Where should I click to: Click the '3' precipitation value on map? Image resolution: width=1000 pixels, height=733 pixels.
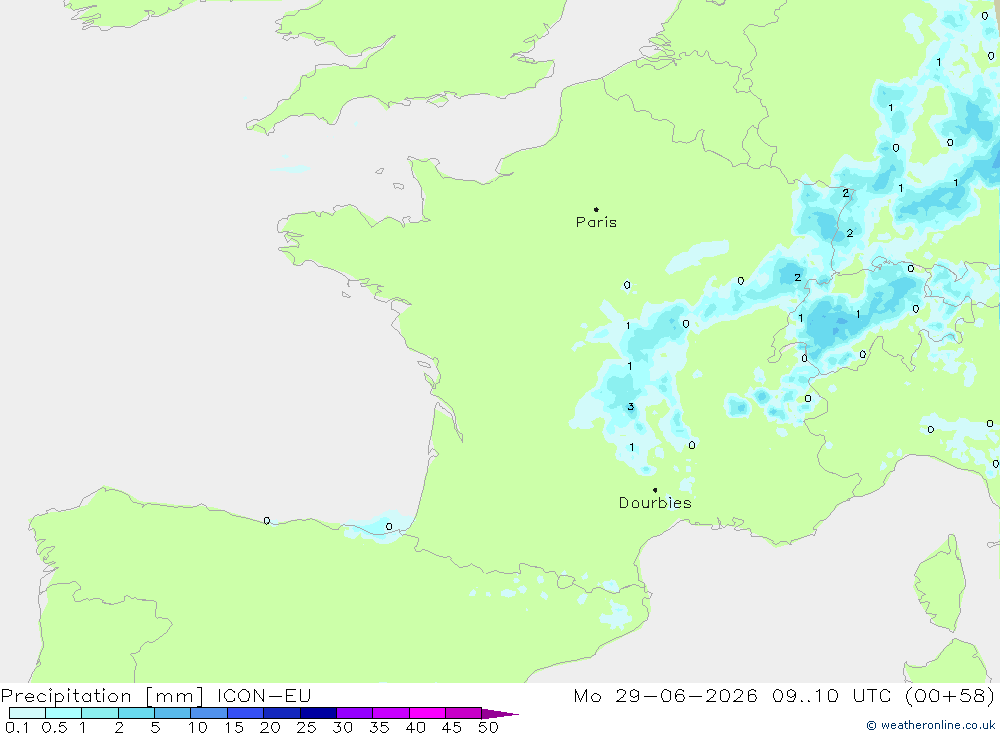point(631,407)
